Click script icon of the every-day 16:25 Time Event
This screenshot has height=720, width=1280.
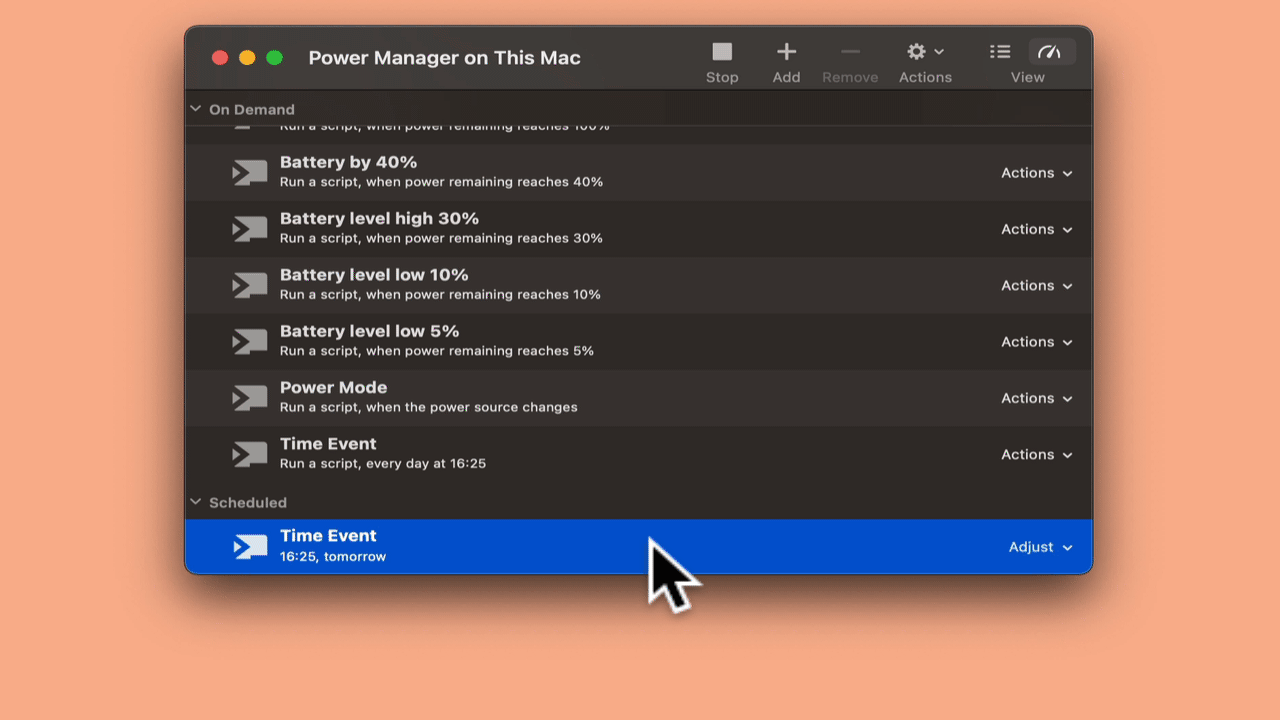250,454
